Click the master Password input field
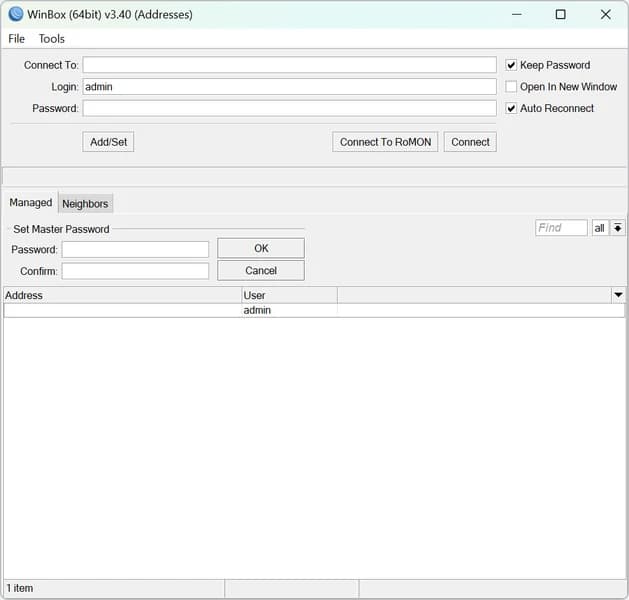Screen dimensions: 629x600 tap(135, 249)
